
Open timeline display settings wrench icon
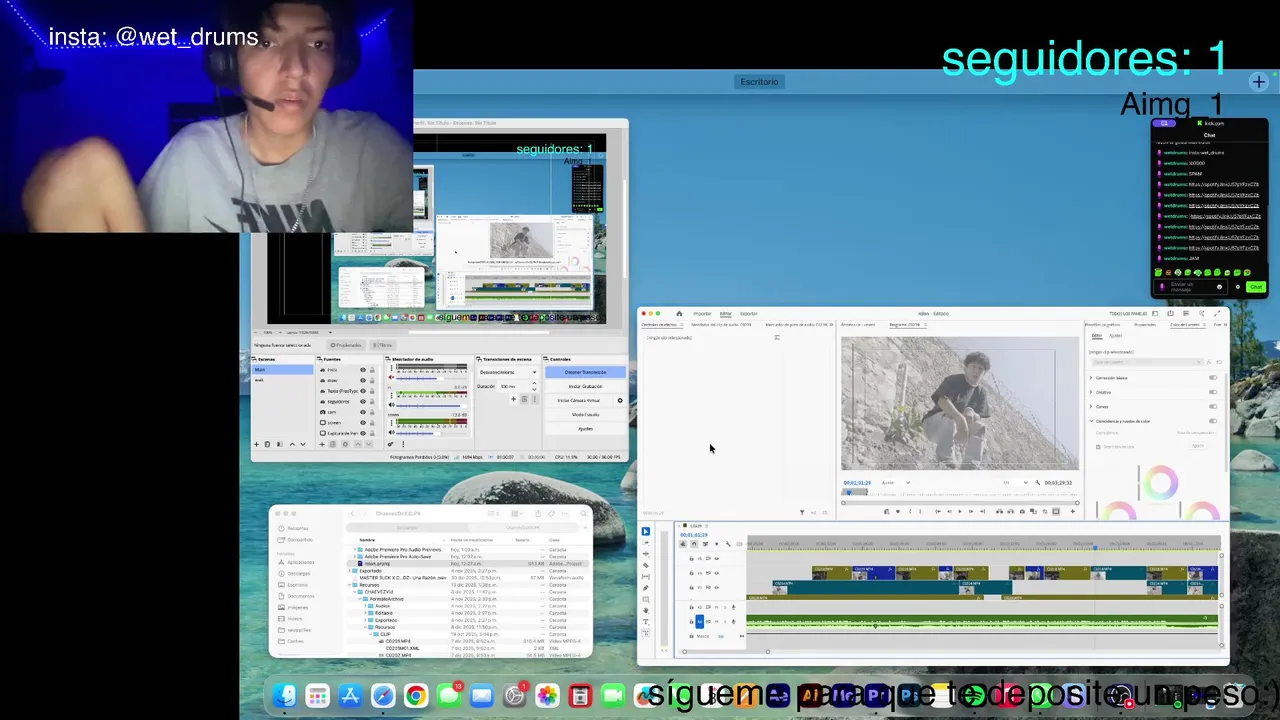728,544
